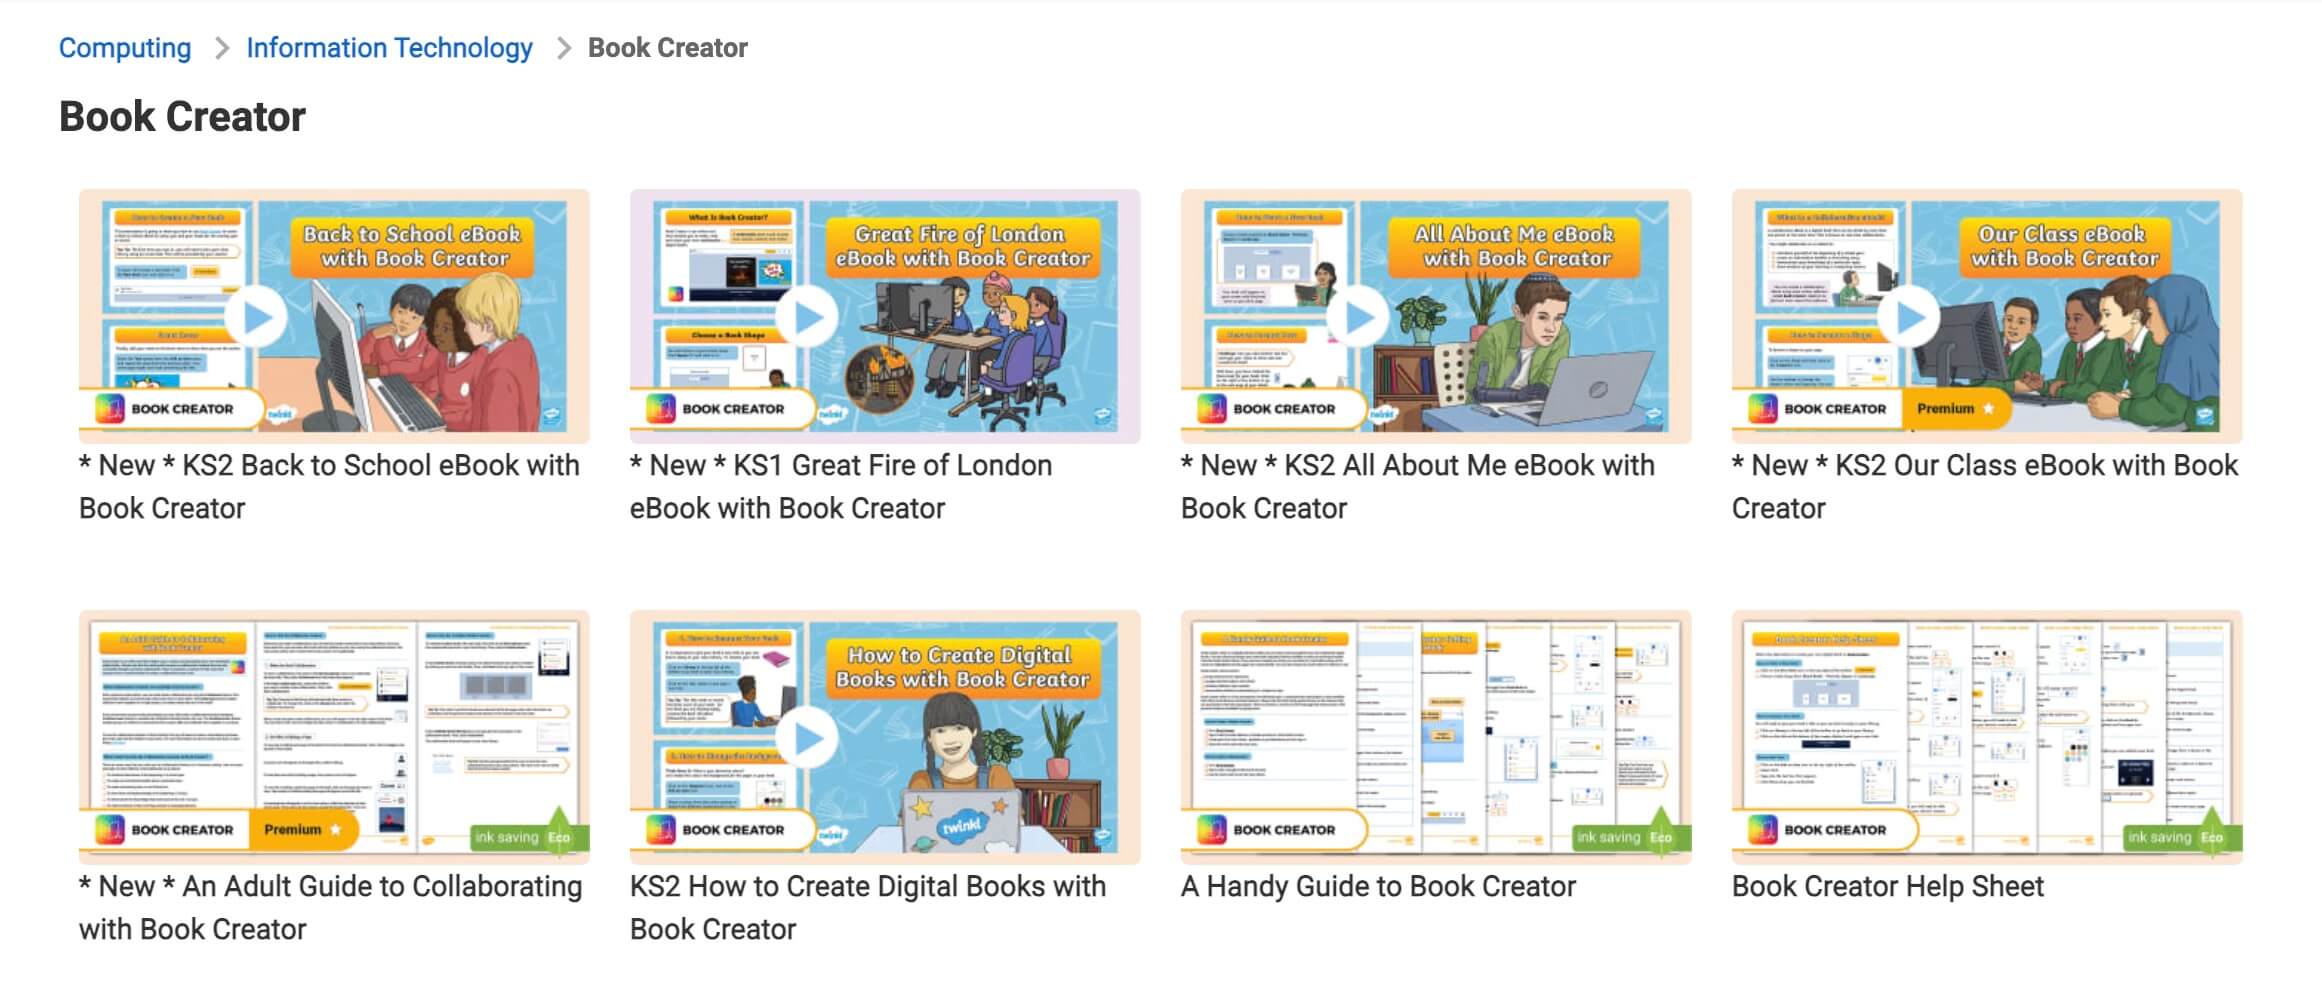Open Book Creator Help Sheet title link
This screenshot has height=994, width=2322.
1888,887
